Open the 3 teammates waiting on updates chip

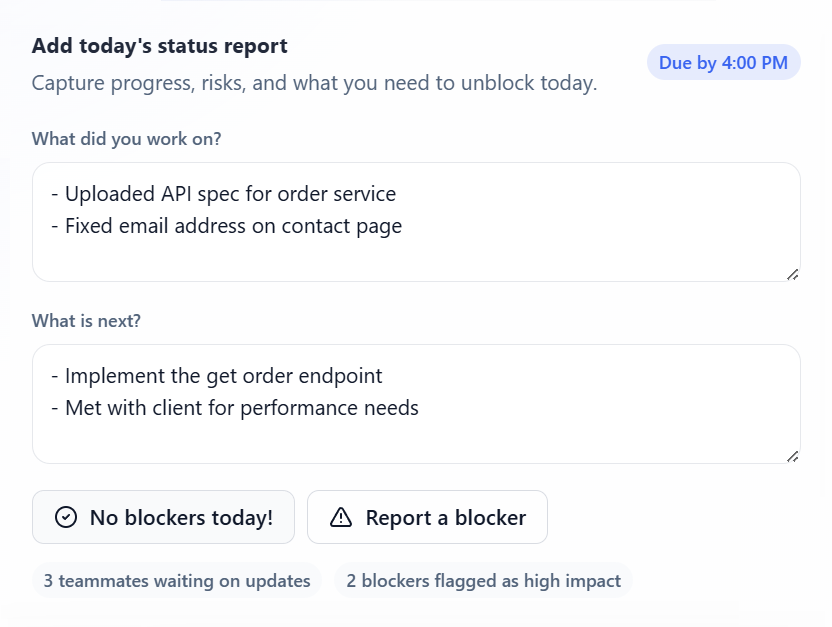[x=176, y=580]
